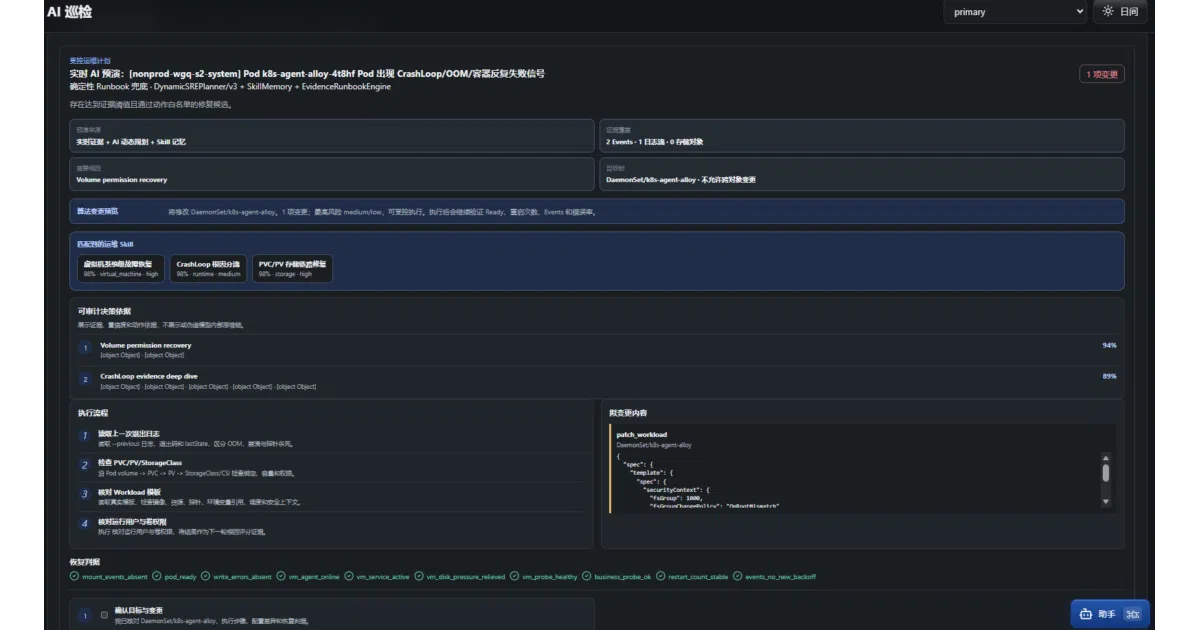Select the PVC/PV 存储挂载修复 skill card

click(x=292, y=268)
